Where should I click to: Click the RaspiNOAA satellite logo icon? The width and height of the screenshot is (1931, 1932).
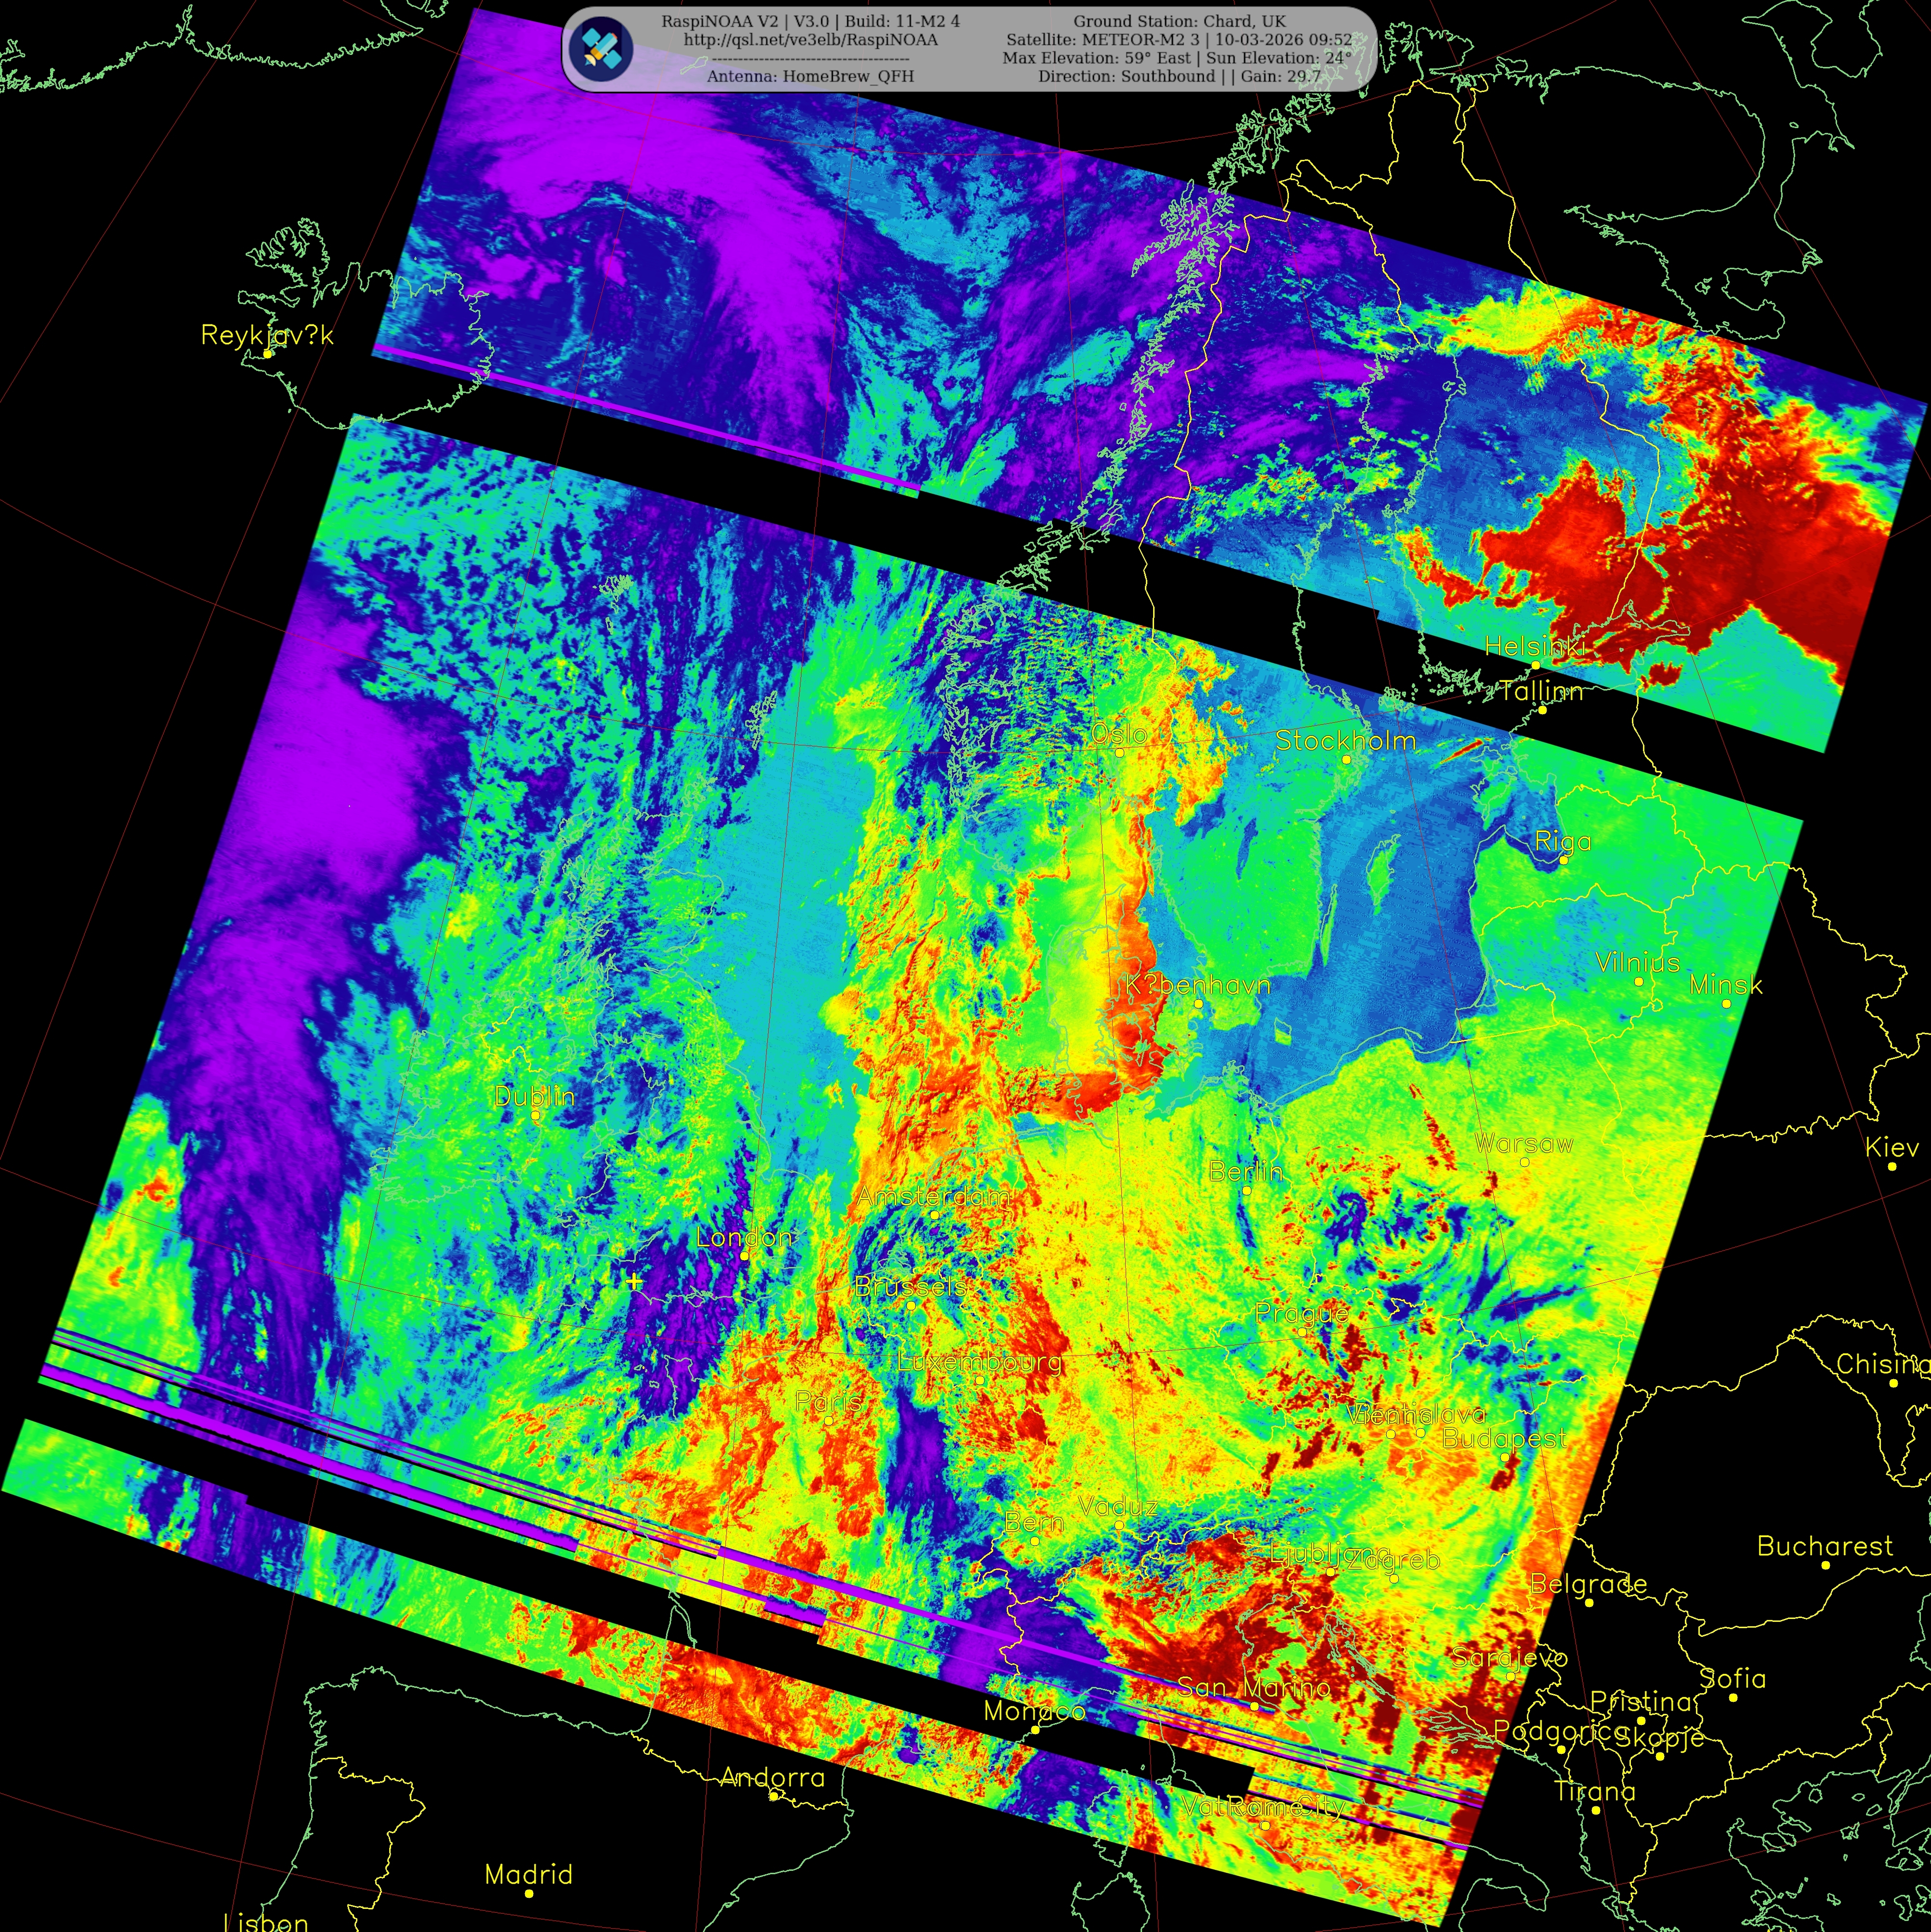601,48
